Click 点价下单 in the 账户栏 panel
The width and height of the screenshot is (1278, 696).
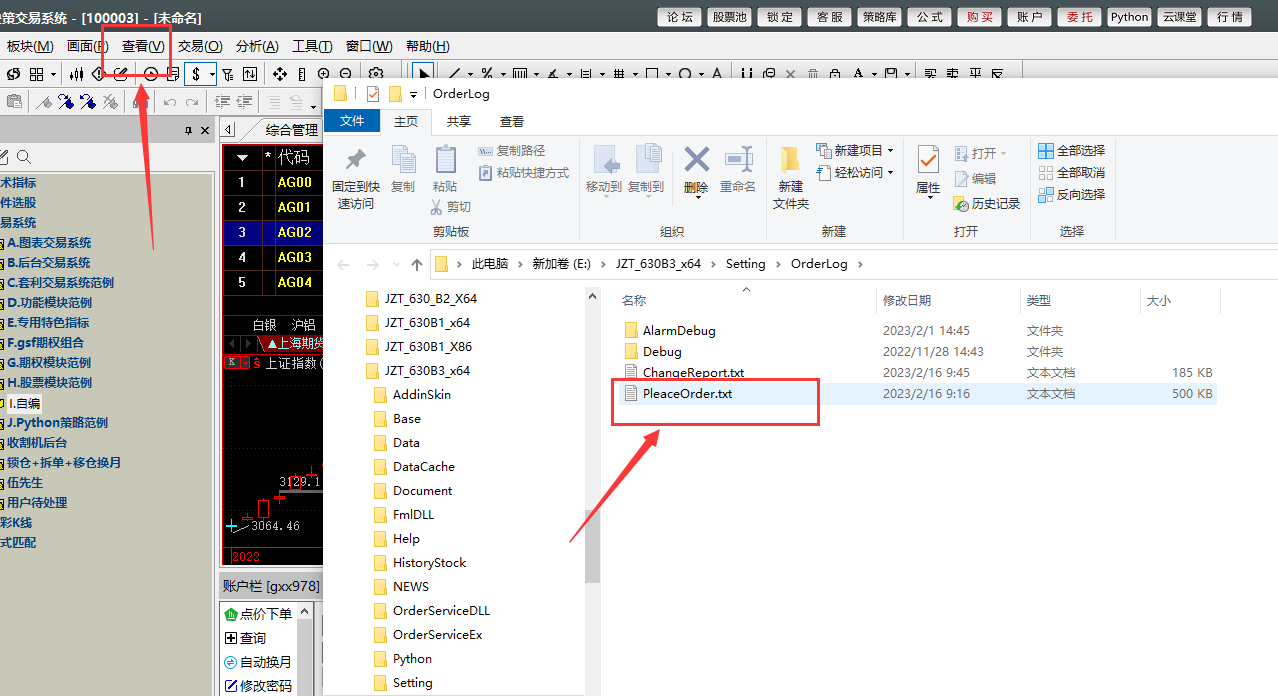[258, 614]
